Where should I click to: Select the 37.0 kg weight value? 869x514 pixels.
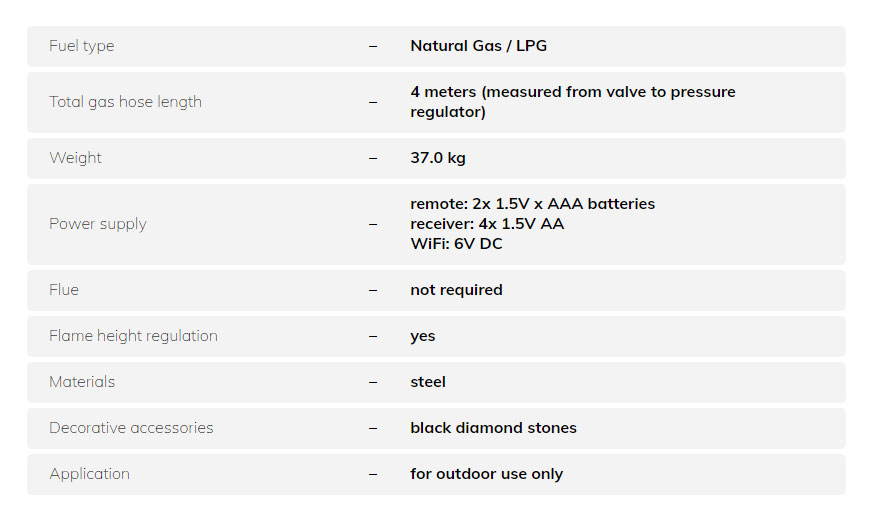(437, 158)
